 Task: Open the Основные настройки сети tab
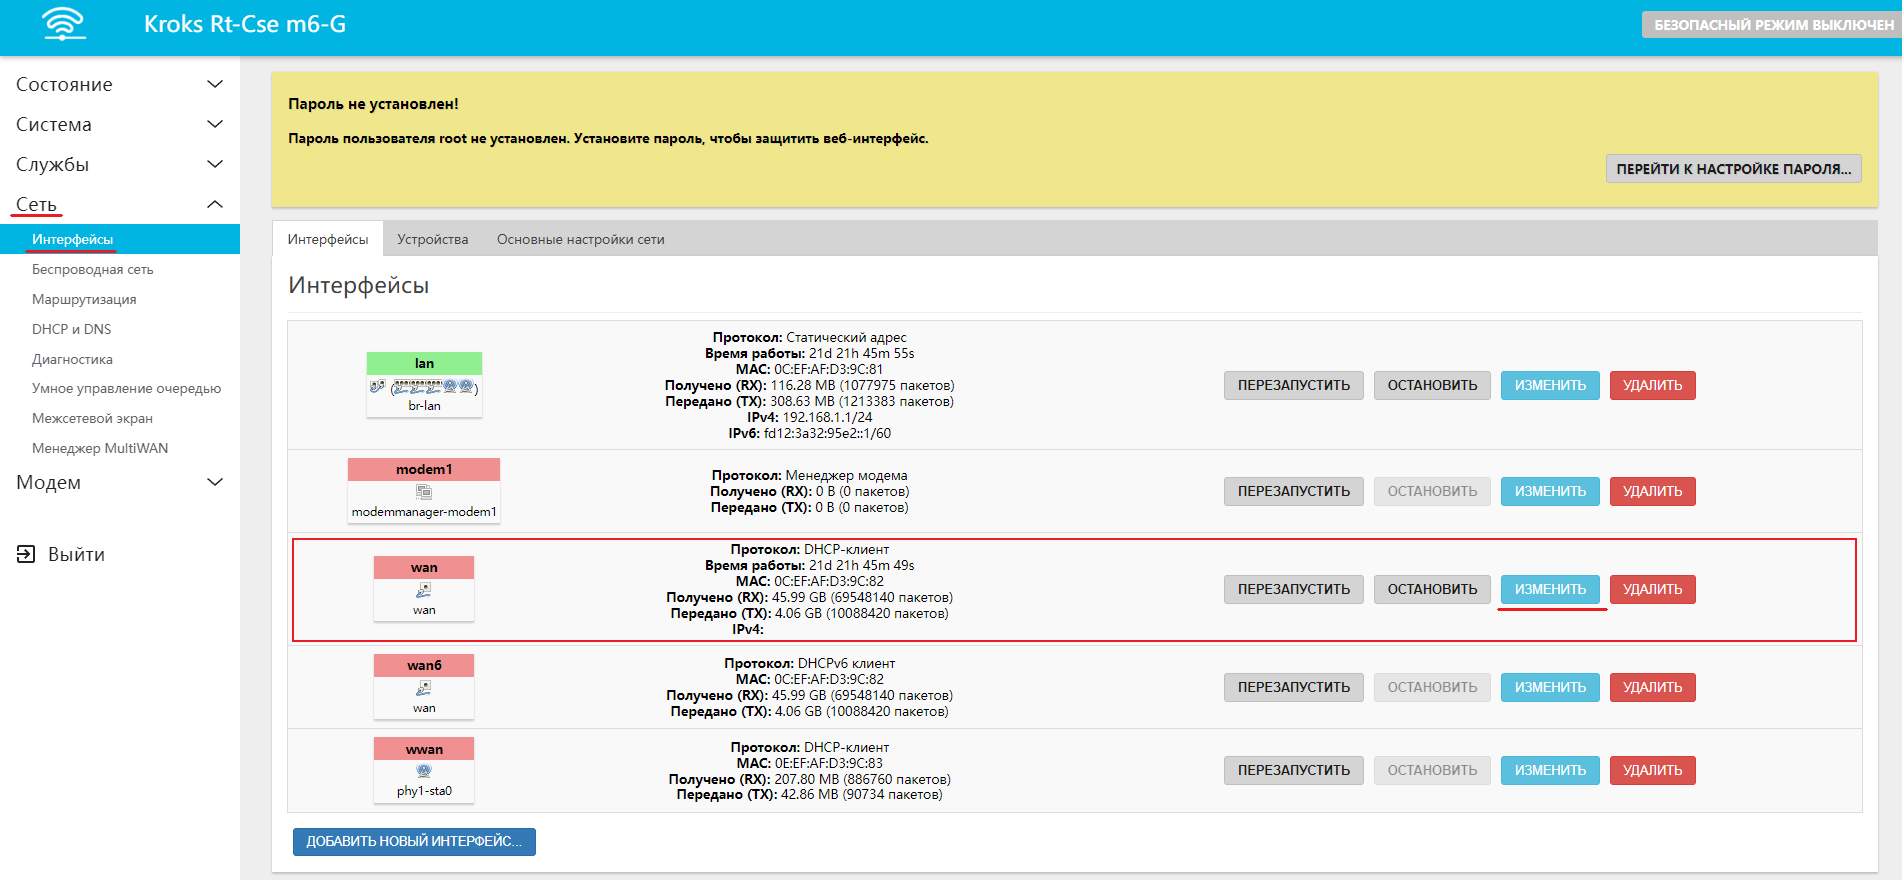click(x=580, y=239)
